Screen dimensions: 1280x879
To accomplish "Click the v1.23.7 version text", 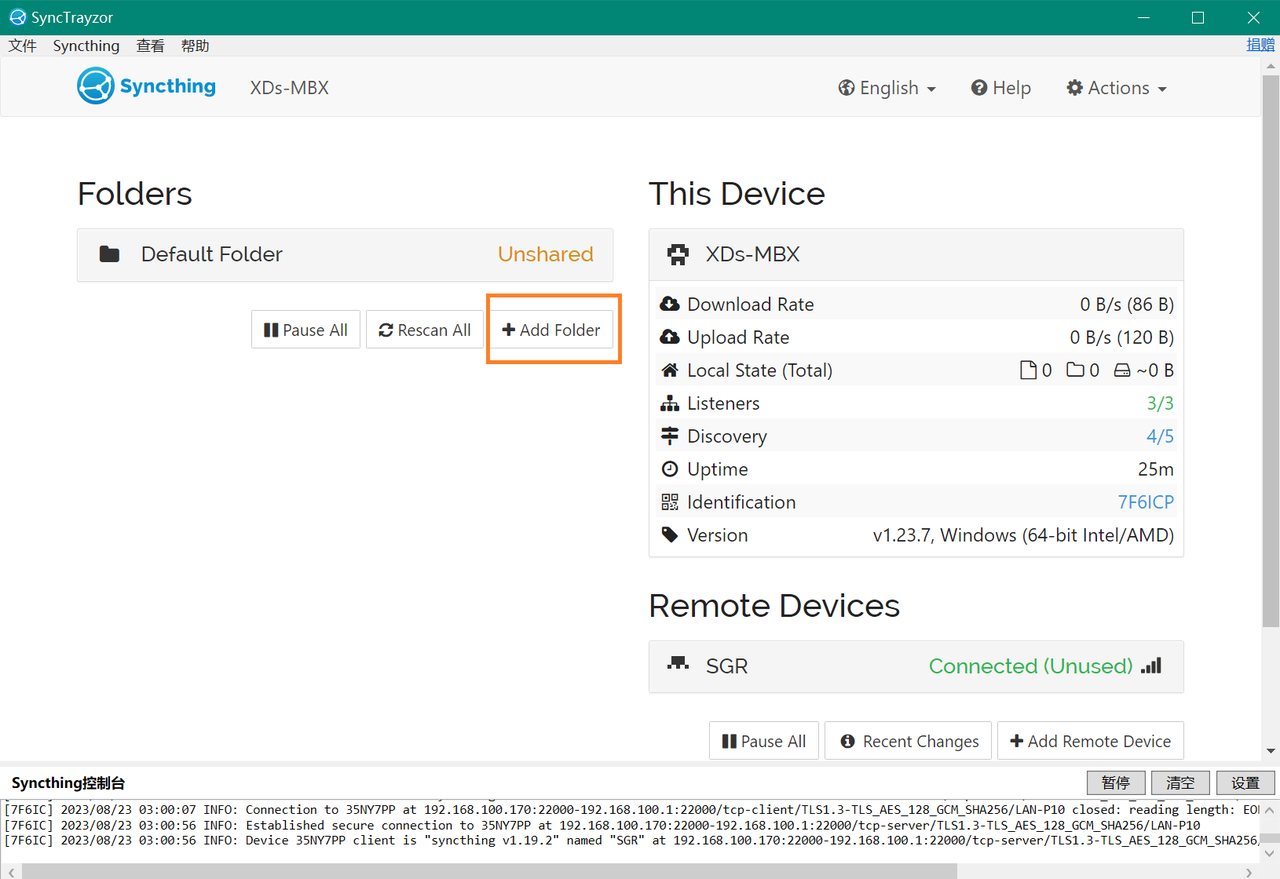I will 1023,535.
